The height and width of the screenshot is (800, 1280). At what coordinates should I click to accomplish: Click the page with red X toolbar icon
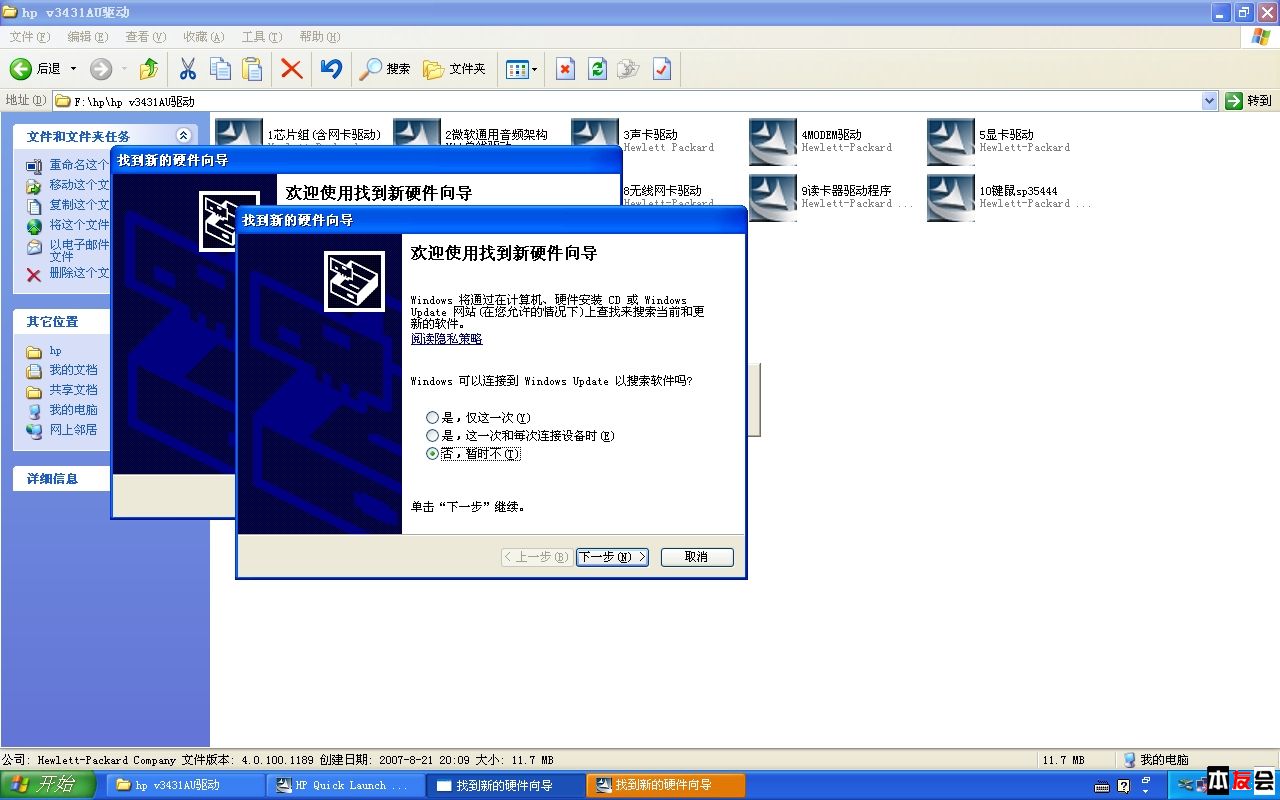click(565, 69)
